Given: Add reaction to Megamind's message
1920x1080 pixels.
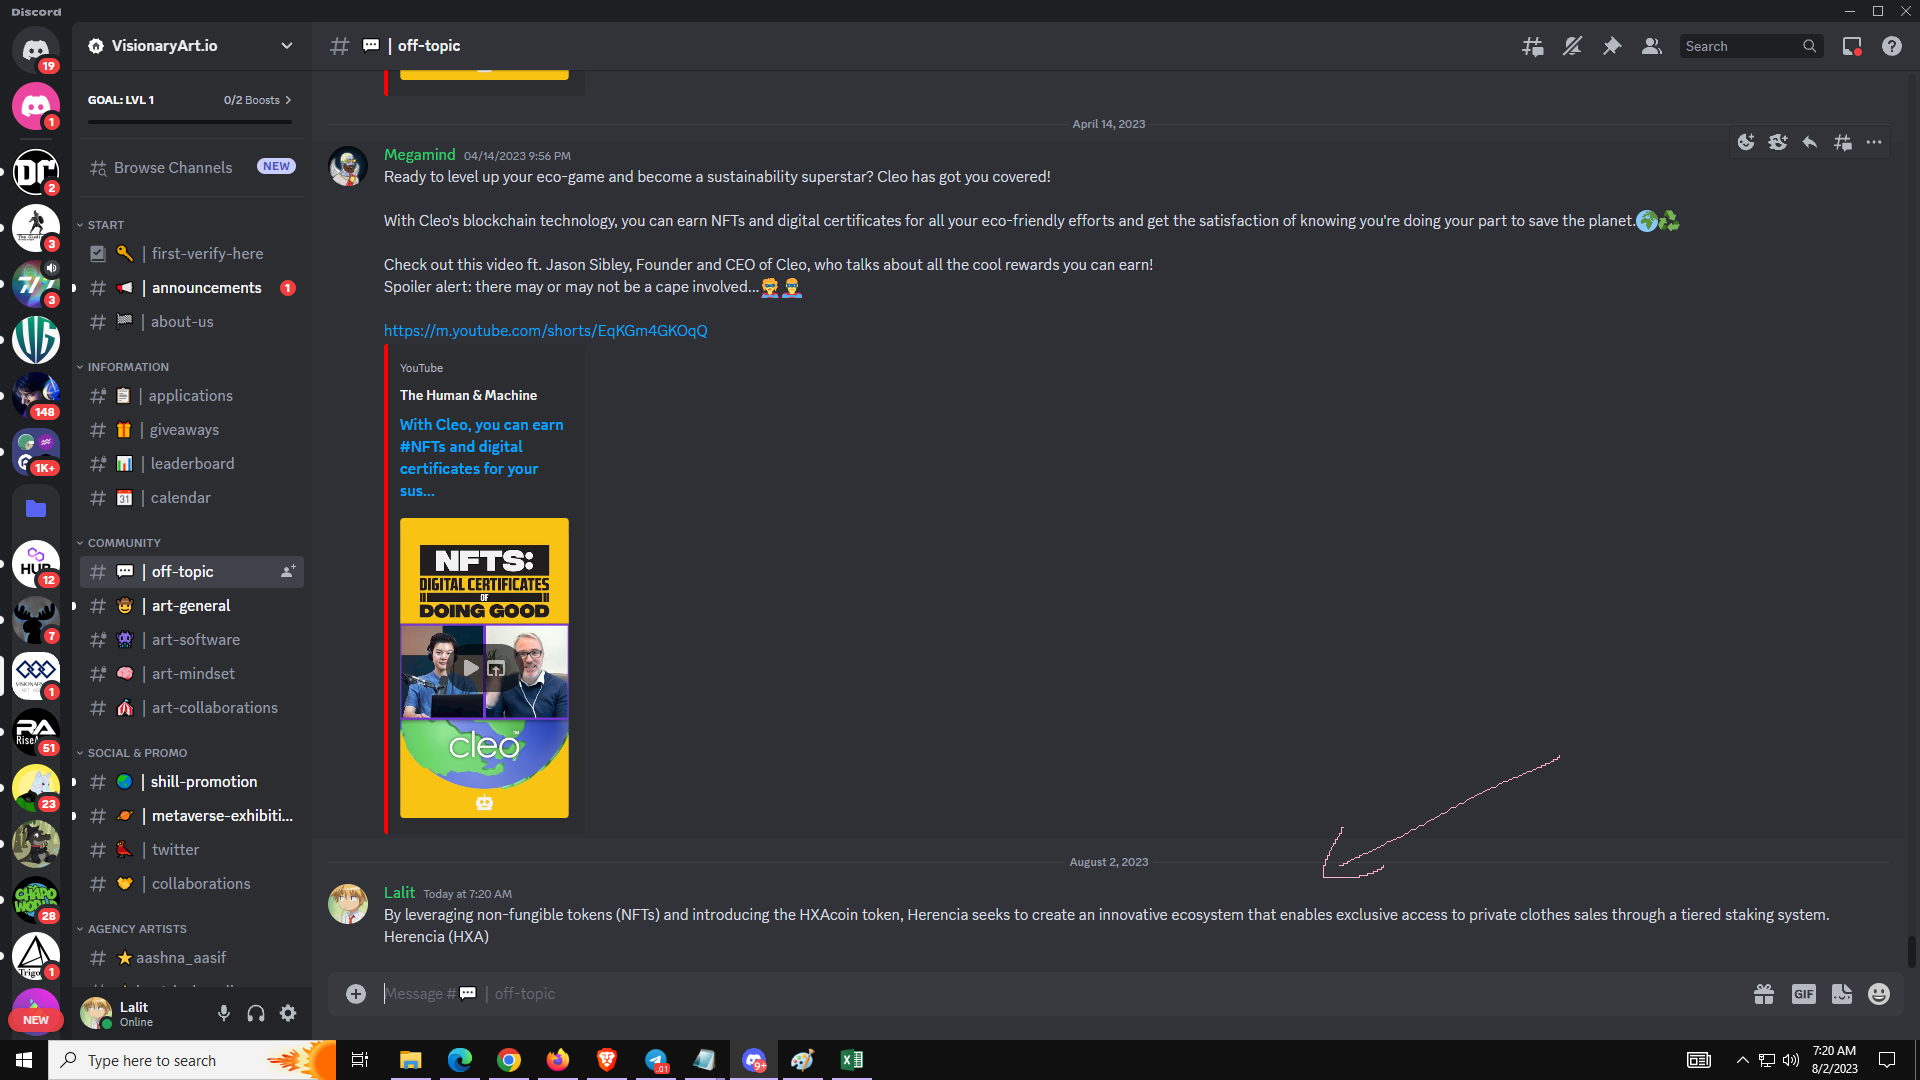Looking at the screenshot, I should coord(1746,142).
